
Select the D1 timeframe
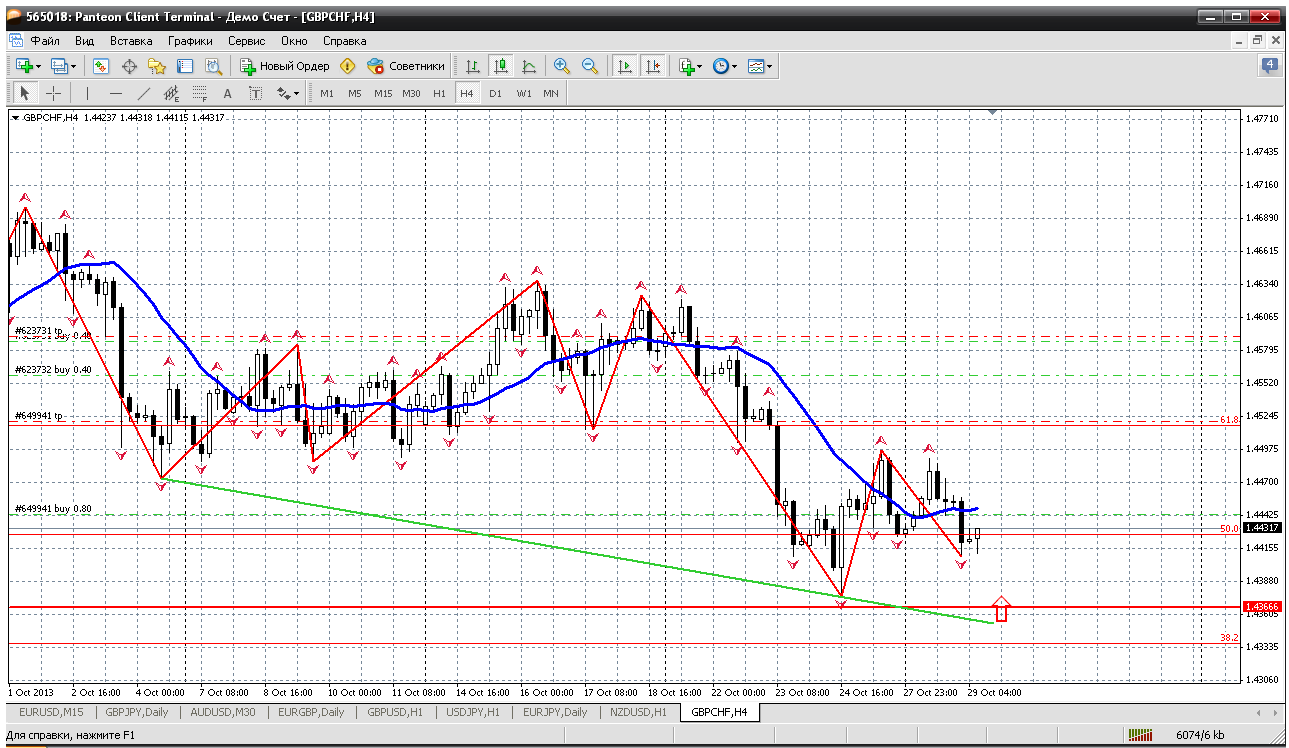click(x=495, y=93)
